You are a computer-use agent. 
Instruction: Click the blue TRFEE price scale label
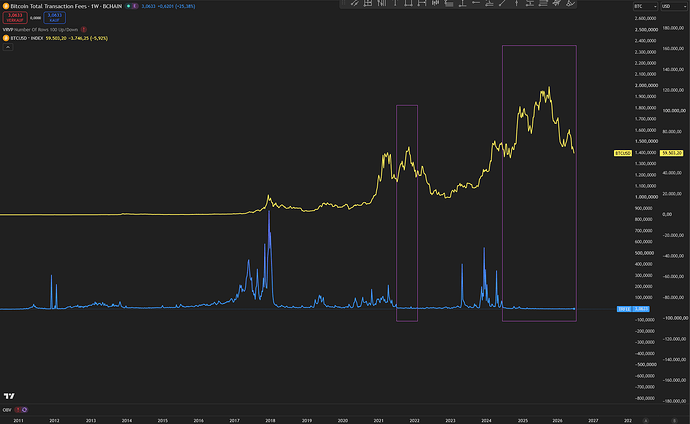coord(624,309)
